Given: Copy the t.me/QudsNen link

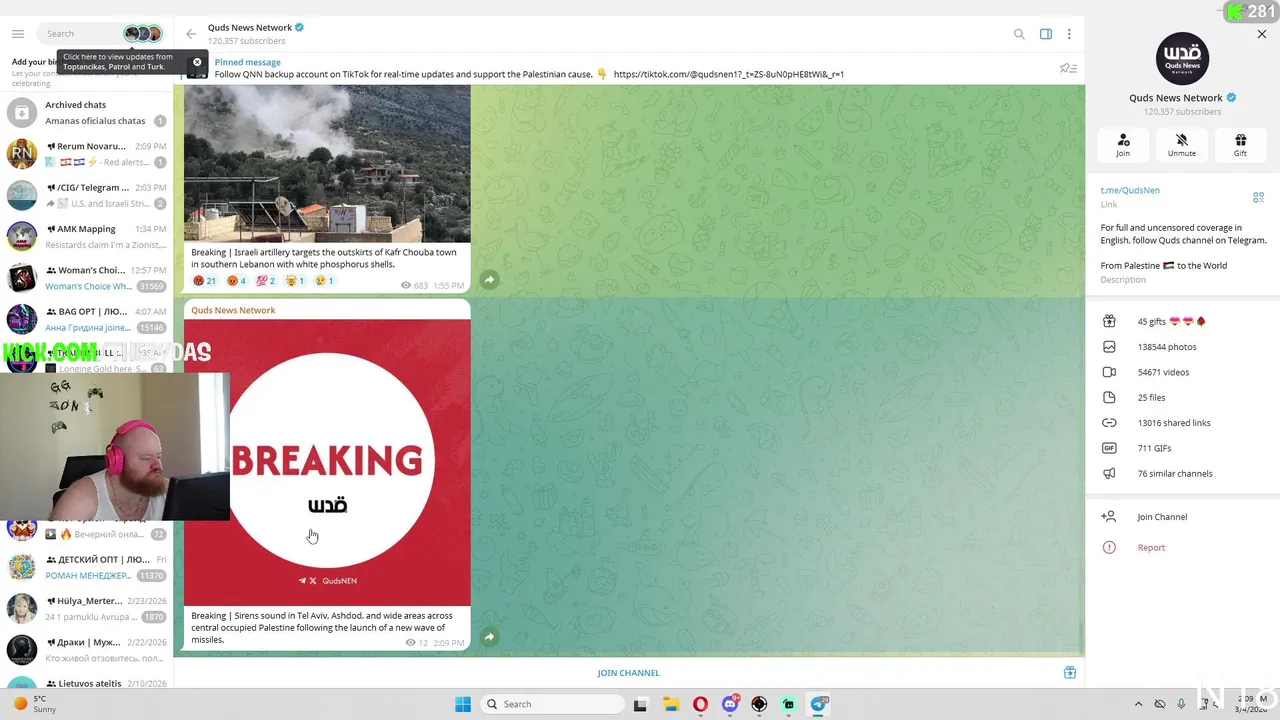Looking at the screenshot, I should (1130, 190).
